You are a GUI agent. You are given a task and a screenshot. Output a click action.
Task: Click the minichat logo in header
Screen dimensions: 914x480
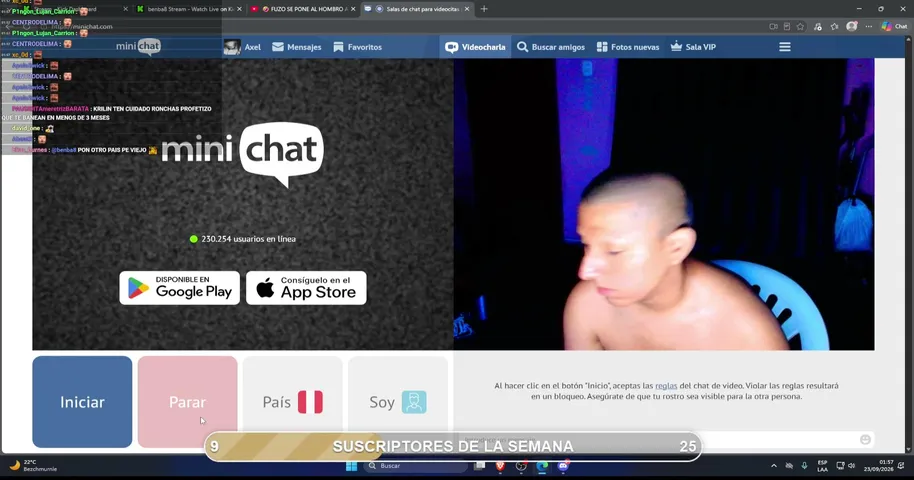pyautogui.click(x=138, y=47)
